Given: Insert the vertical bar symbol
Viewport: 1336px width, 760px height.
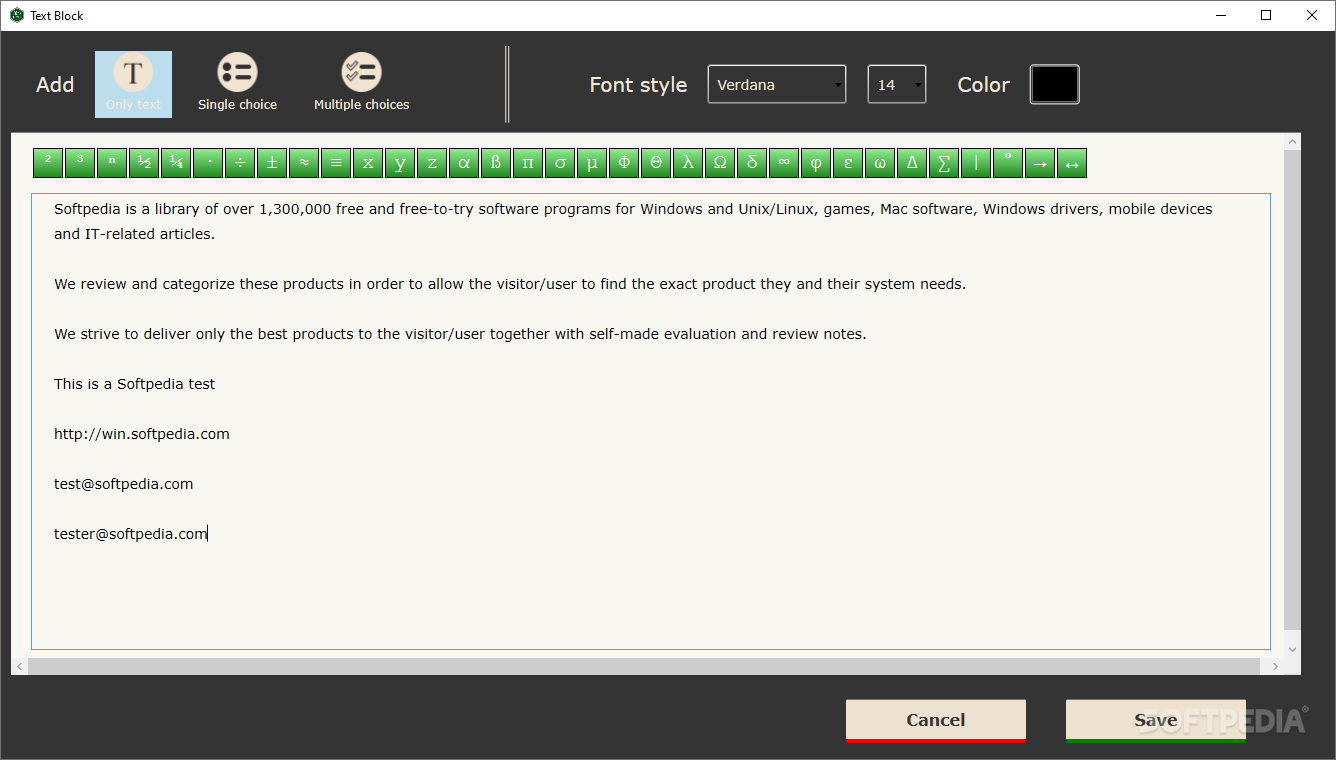Looking at the screenshot, I should point(976,163).
